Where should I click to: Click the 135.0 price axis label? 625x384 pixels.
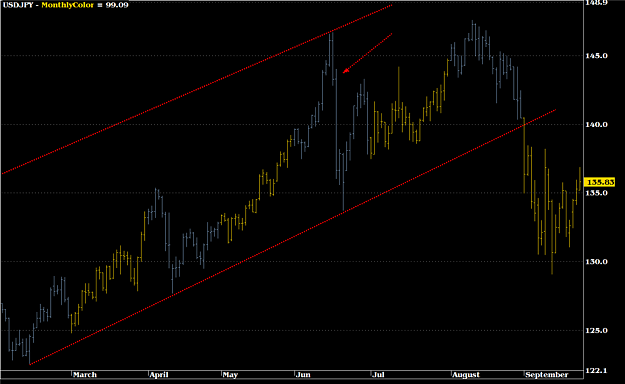[596, 193]
